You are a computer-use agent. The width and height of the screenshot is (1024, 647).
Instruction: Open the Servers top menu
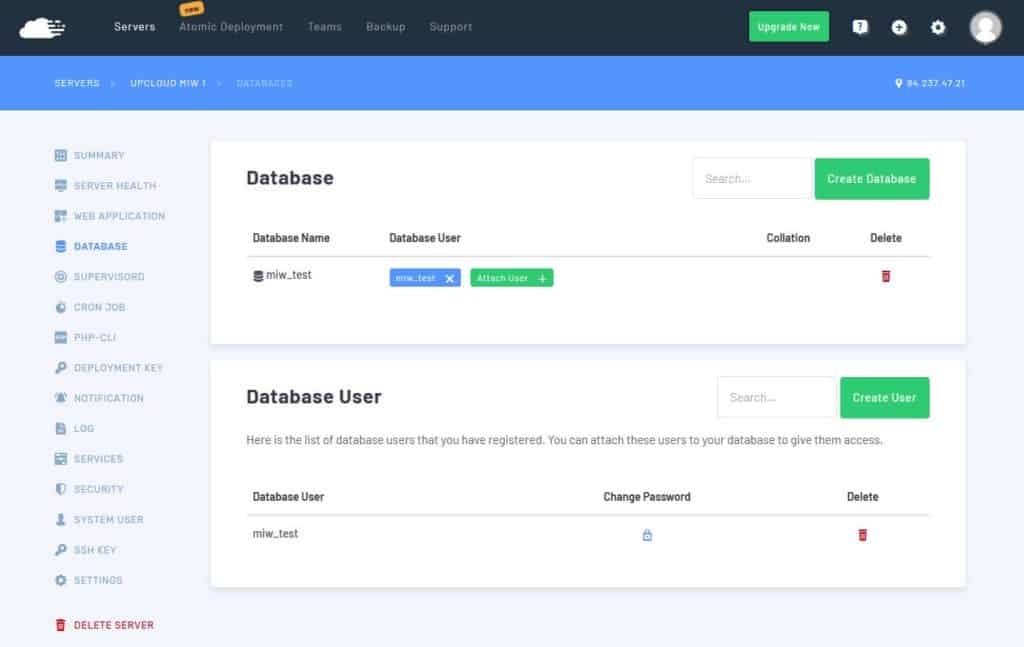(x=135, y=27)
